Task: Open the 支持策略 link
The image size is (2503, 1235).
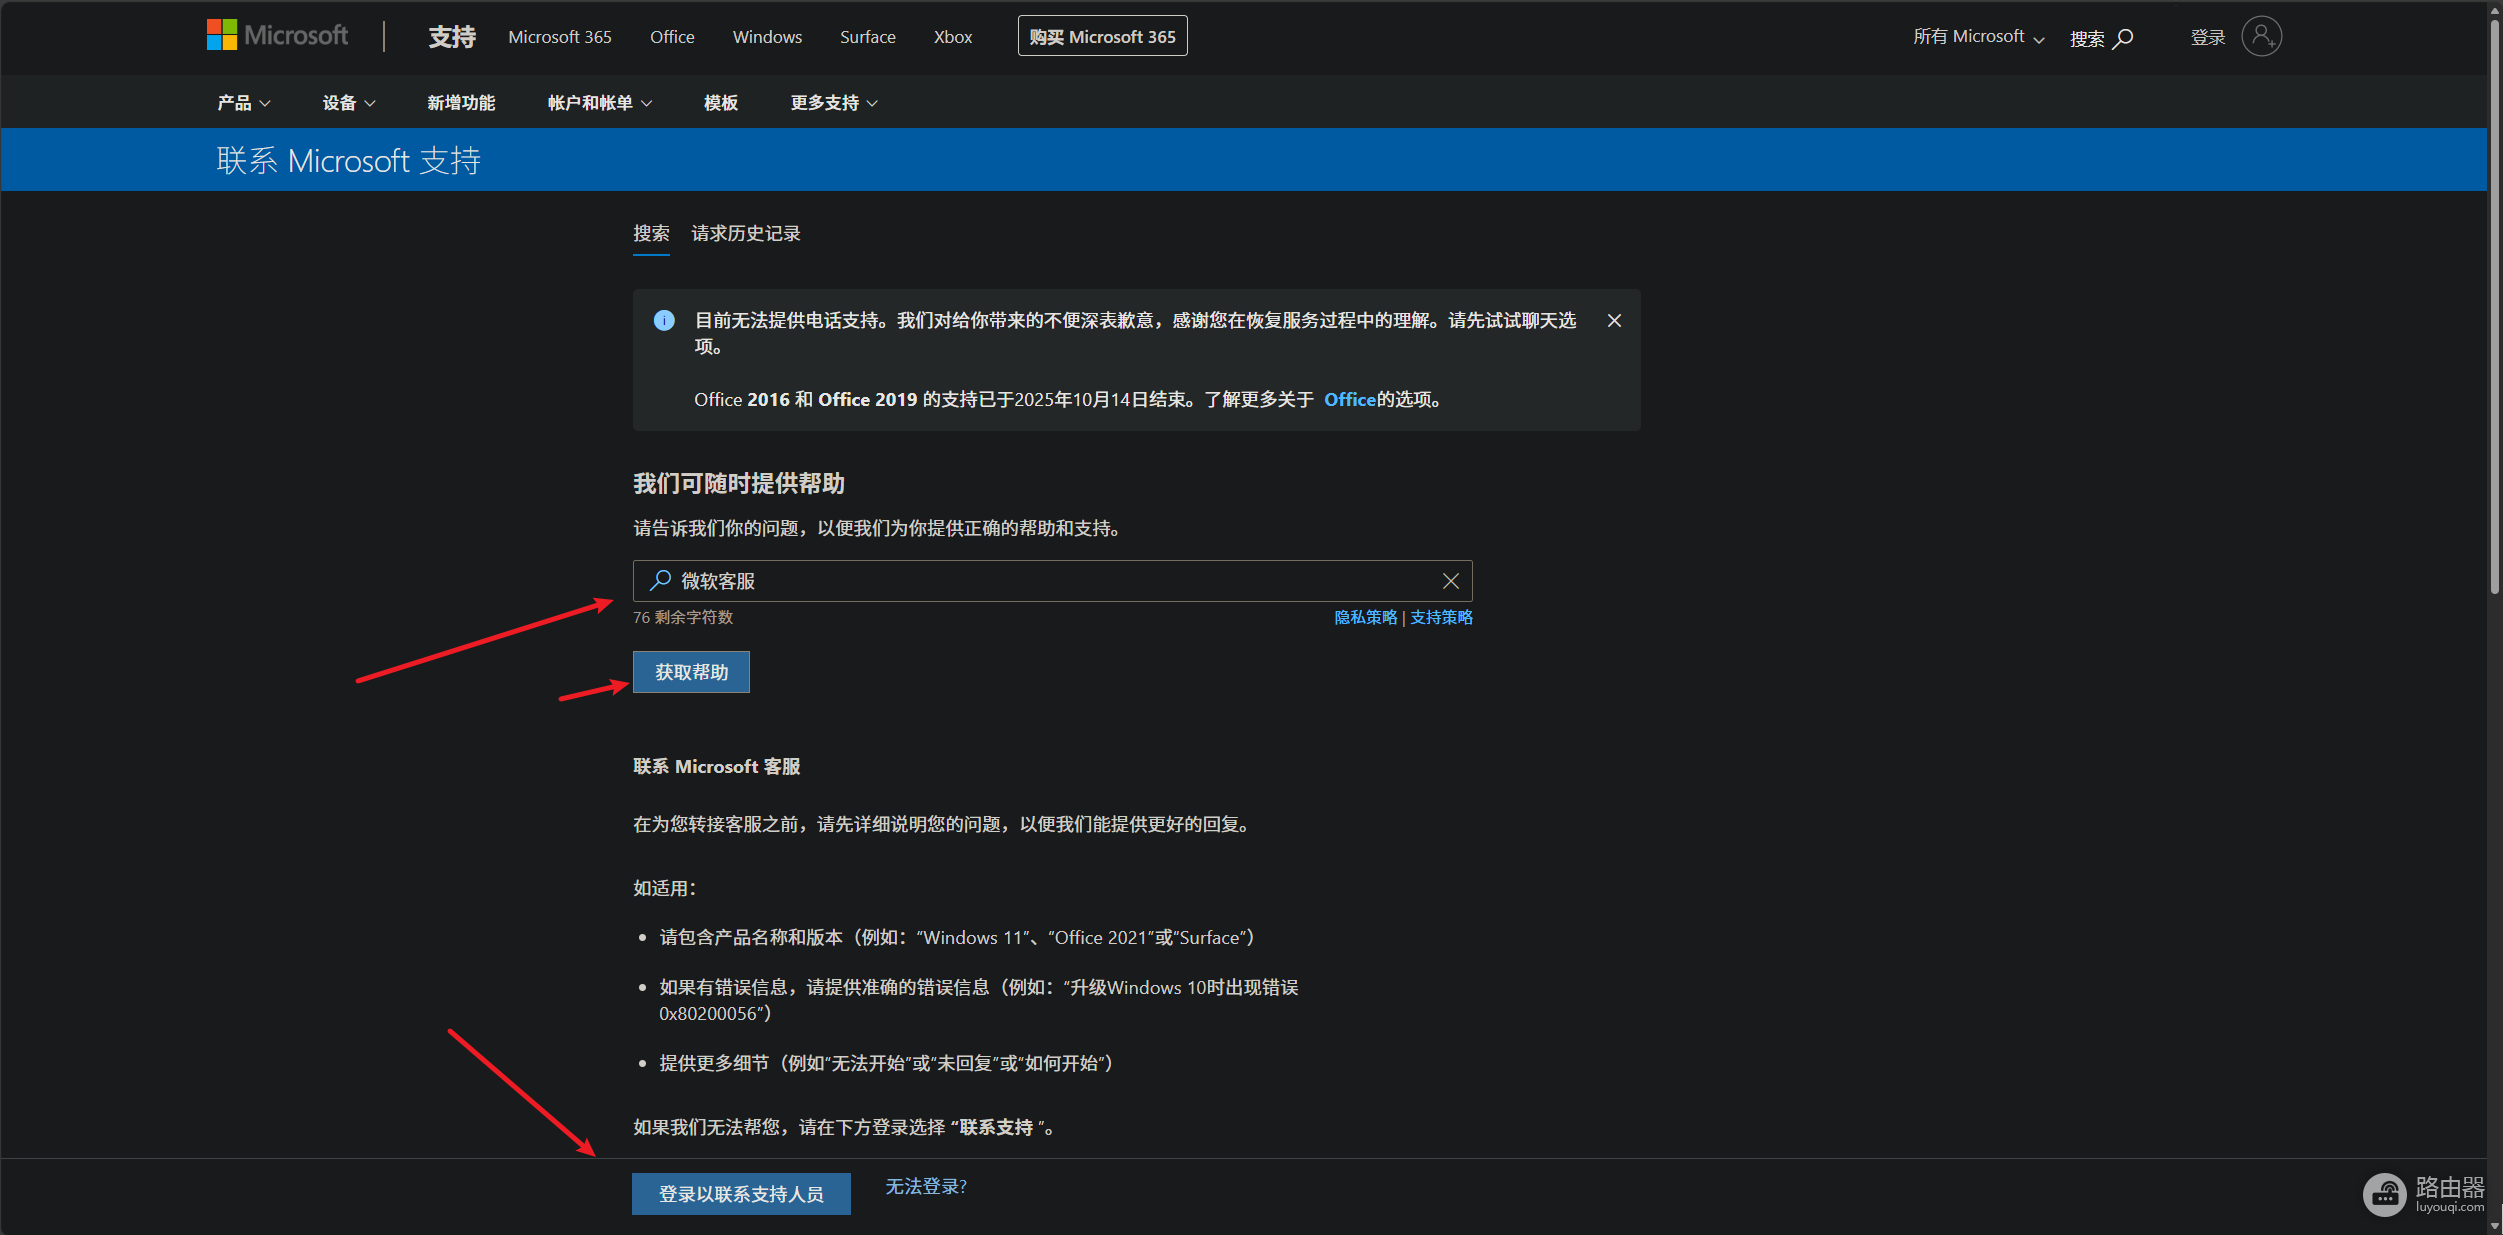Action: (1441, 617)
